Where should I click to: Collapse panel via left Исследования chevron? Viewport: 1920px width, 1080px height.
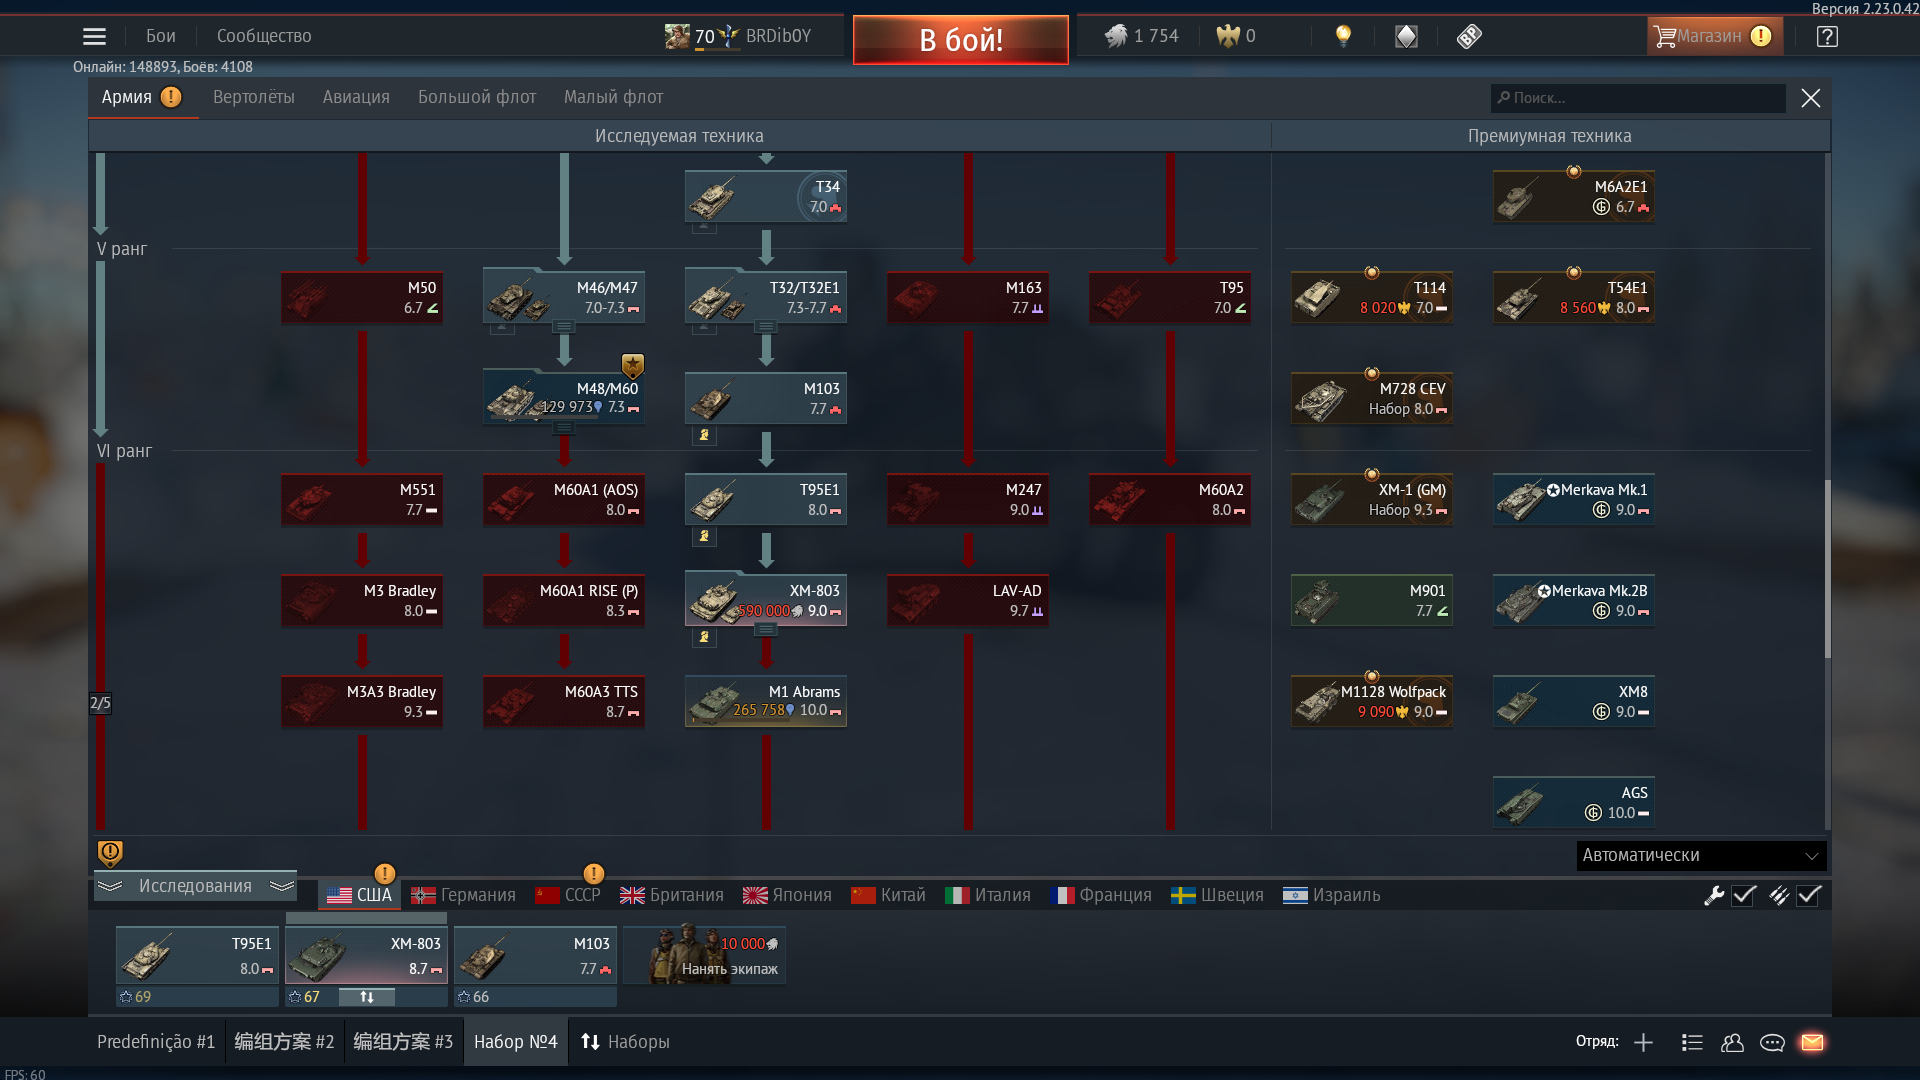(110, 886)
